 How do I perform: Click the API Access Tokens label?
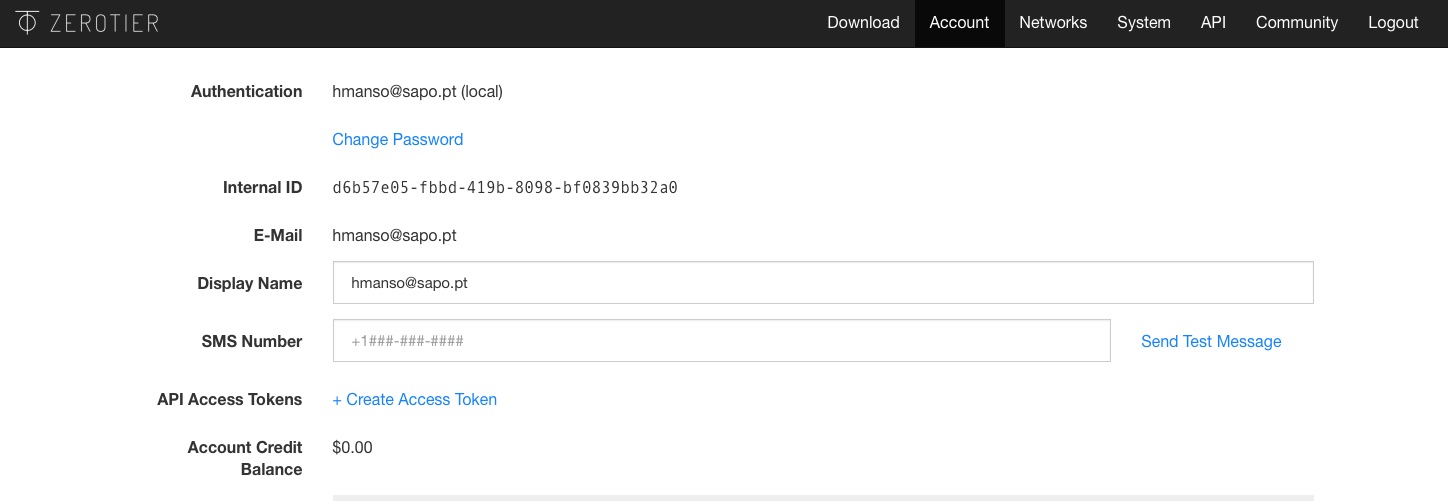[x=229, y=399]
